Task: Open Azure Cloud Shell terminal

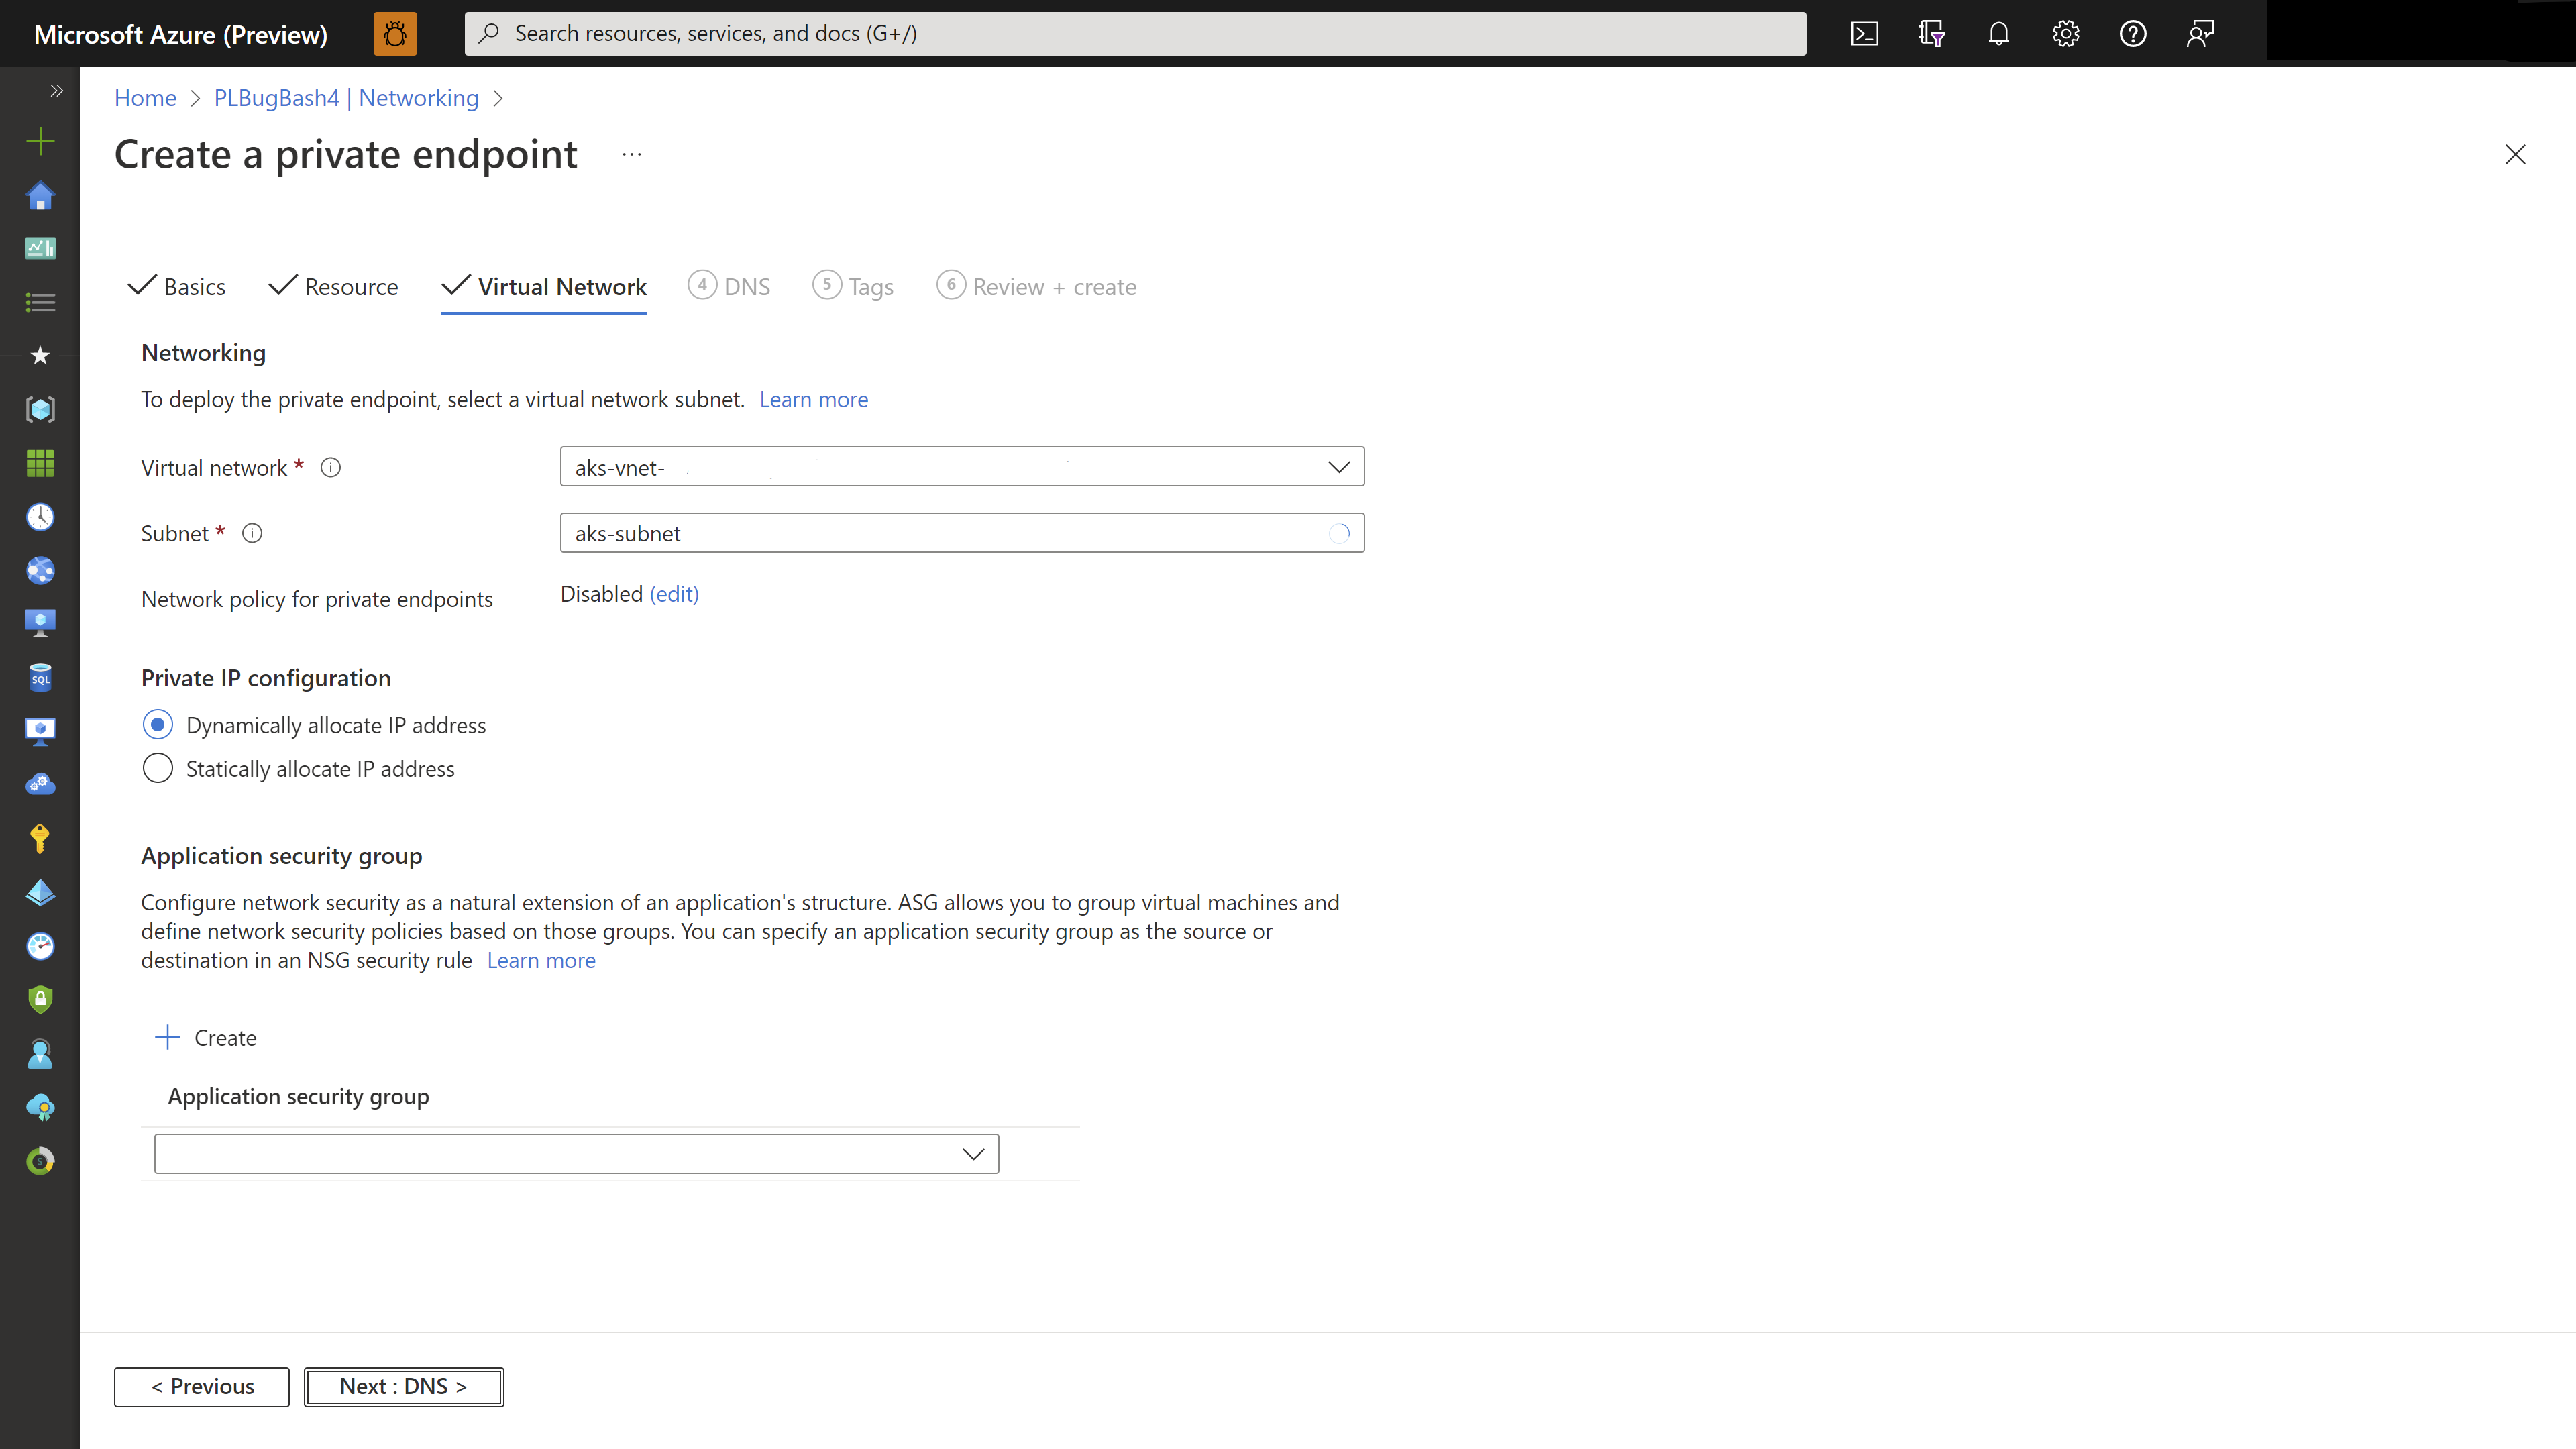Action: point(1864,33)
